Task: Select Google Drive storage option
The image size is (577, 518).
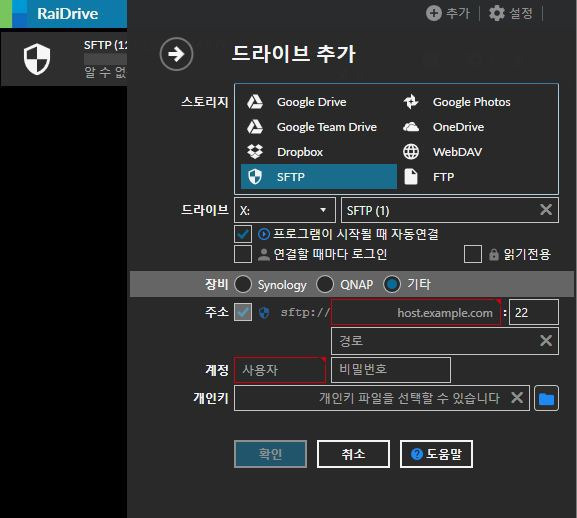Action: pyautogui.click(x=319, y=102)
